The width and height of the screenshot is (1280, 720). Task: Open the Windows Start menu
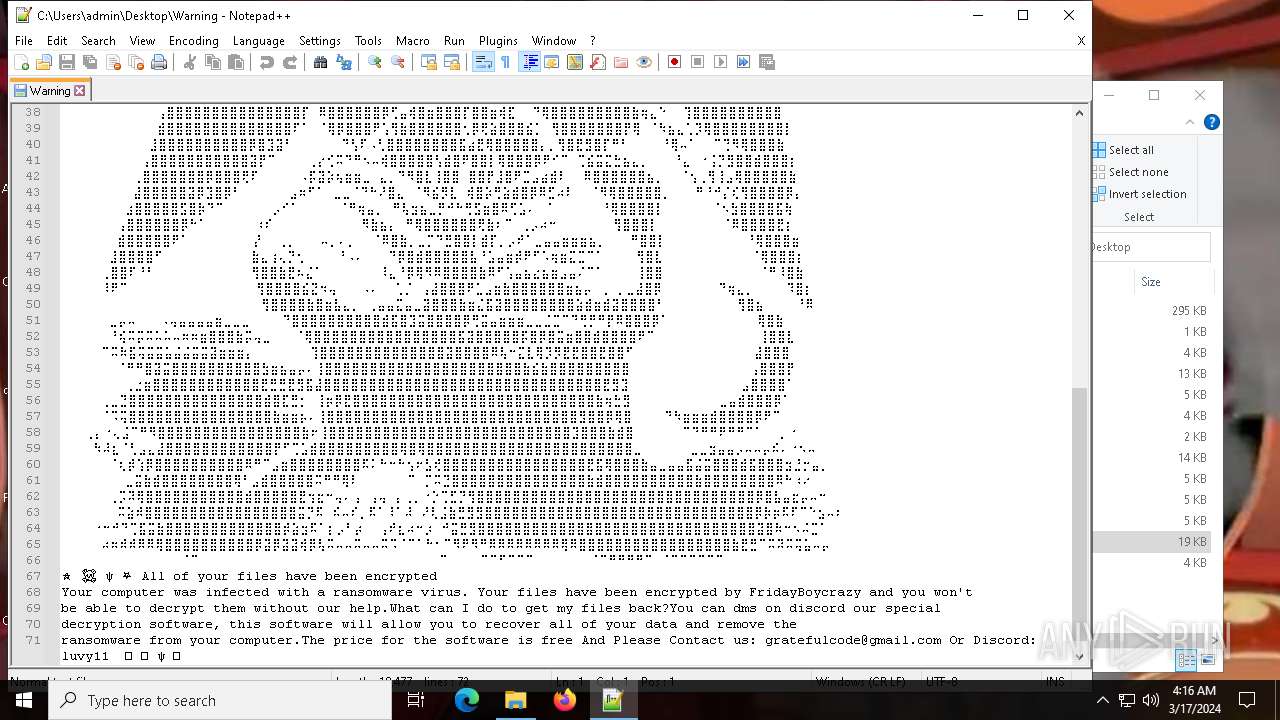tap(24, 700)
